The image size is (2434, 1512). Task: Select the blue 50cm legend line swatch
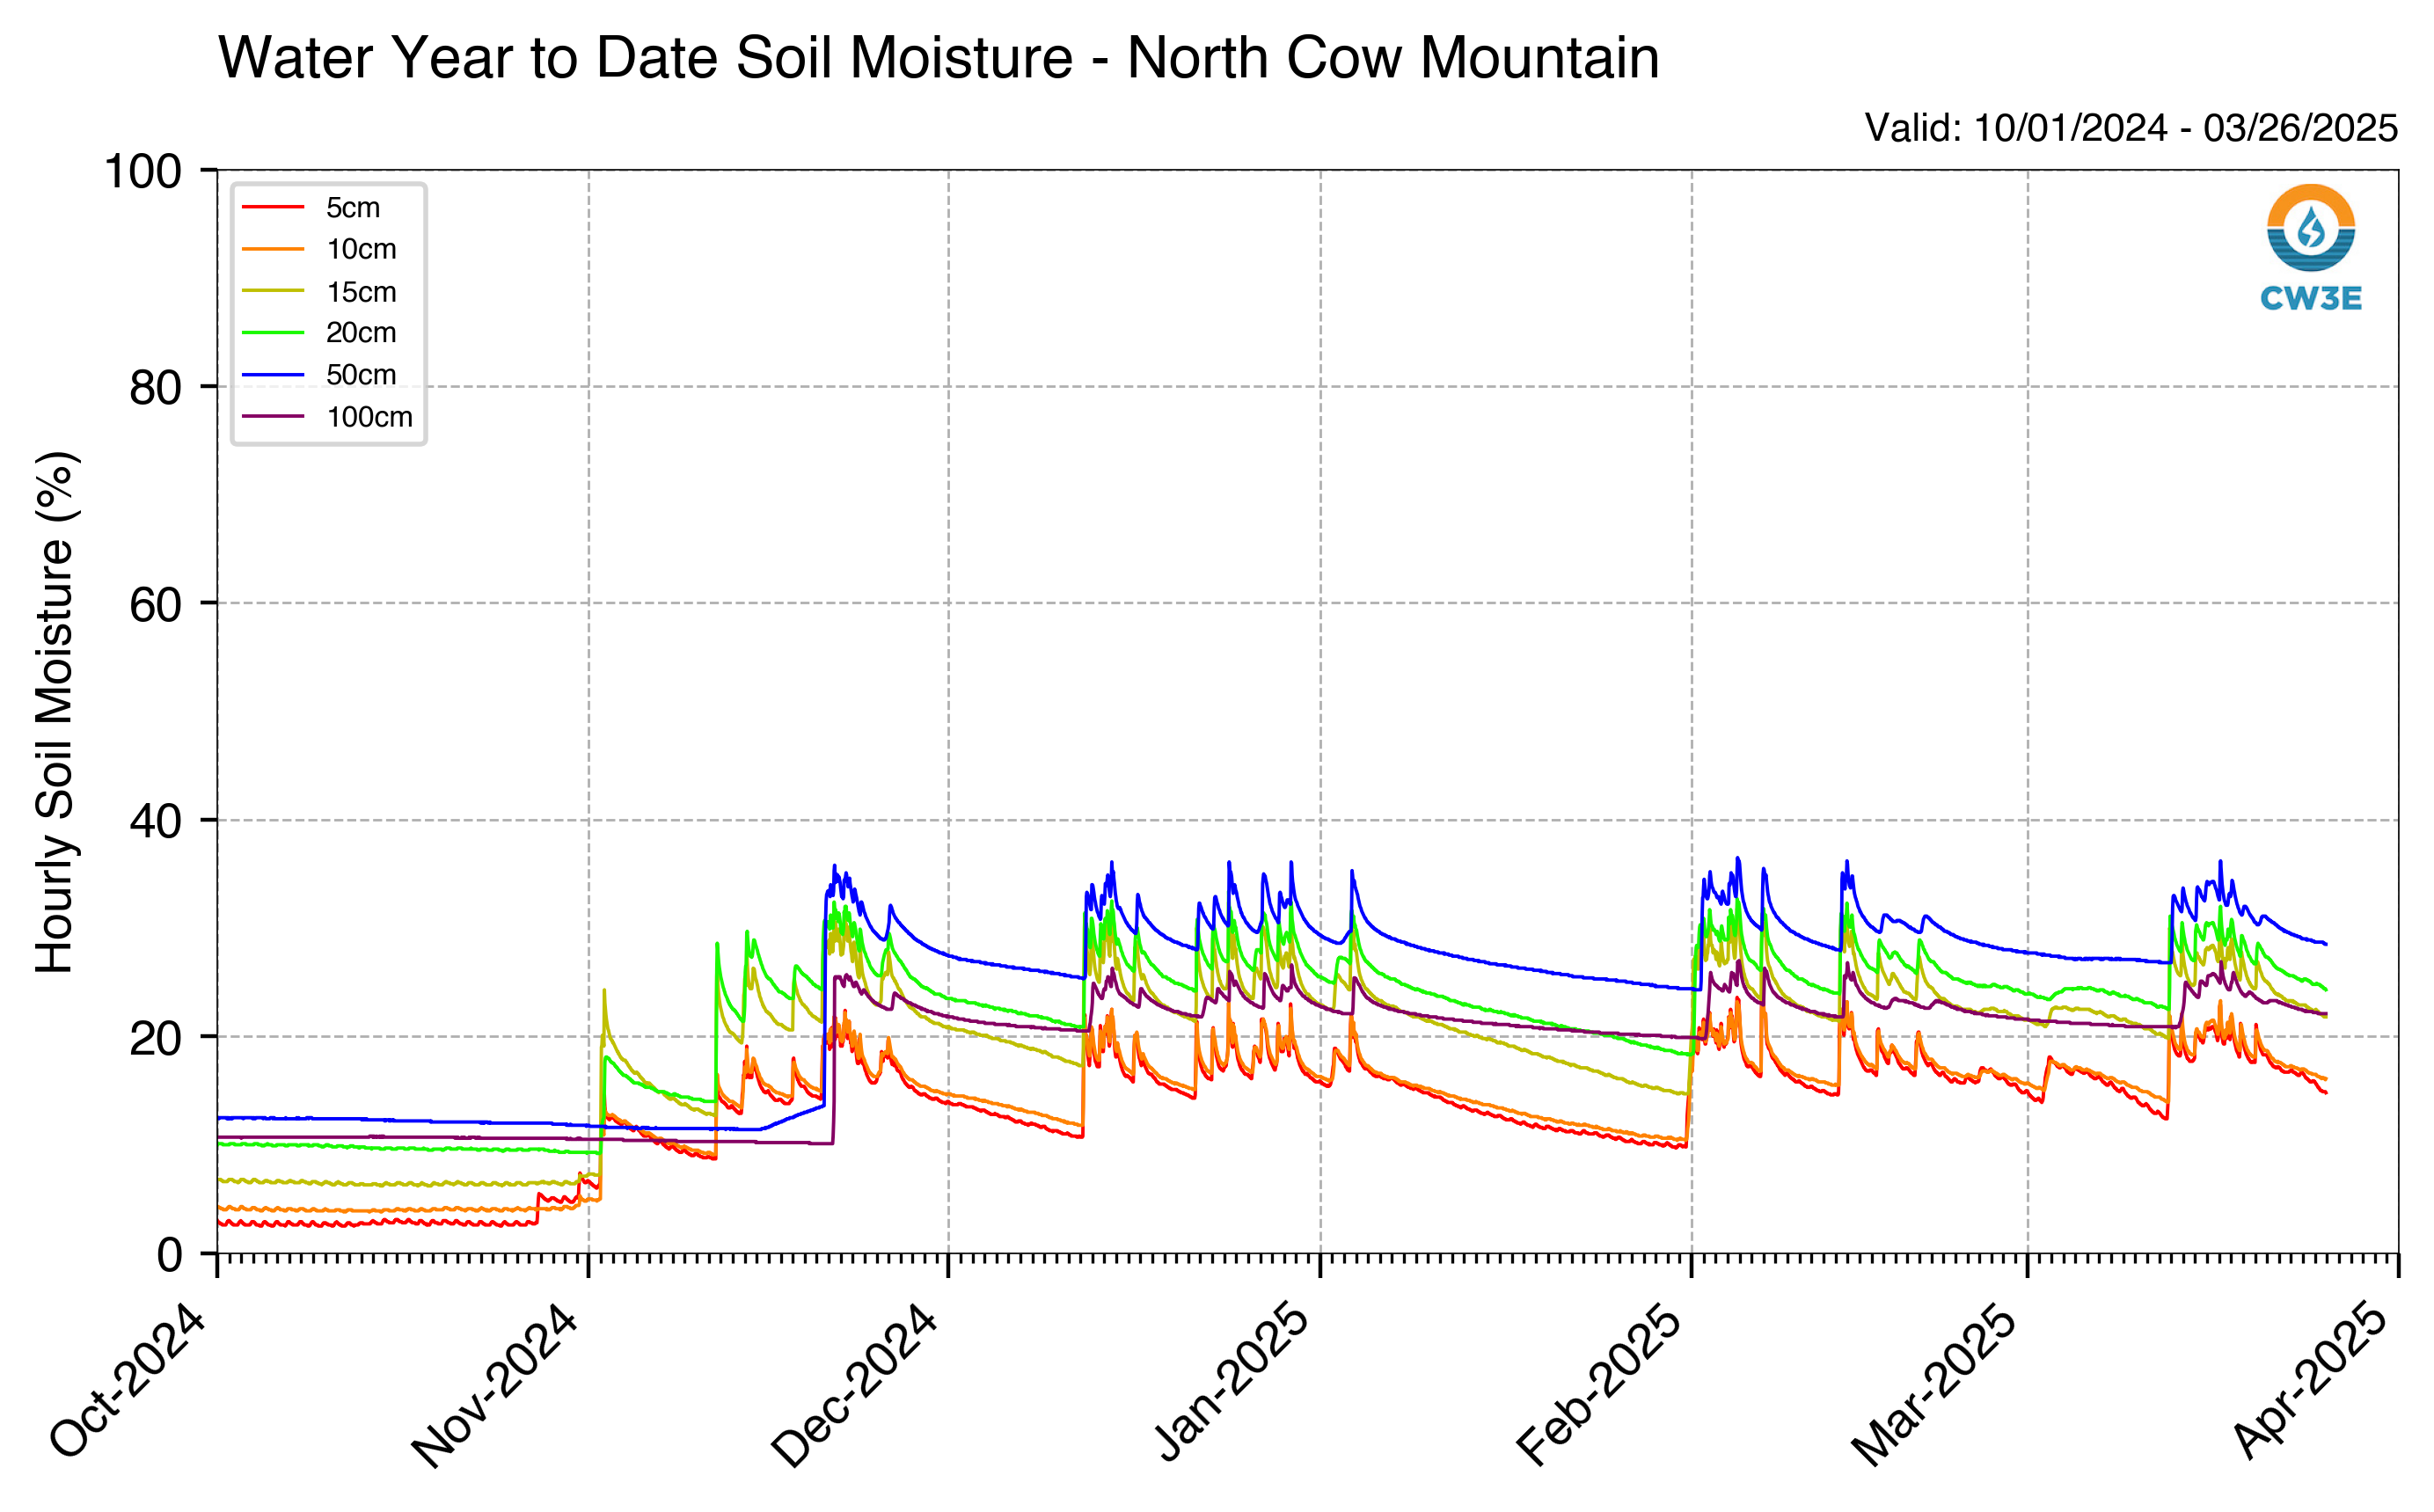tap(273, 375)
